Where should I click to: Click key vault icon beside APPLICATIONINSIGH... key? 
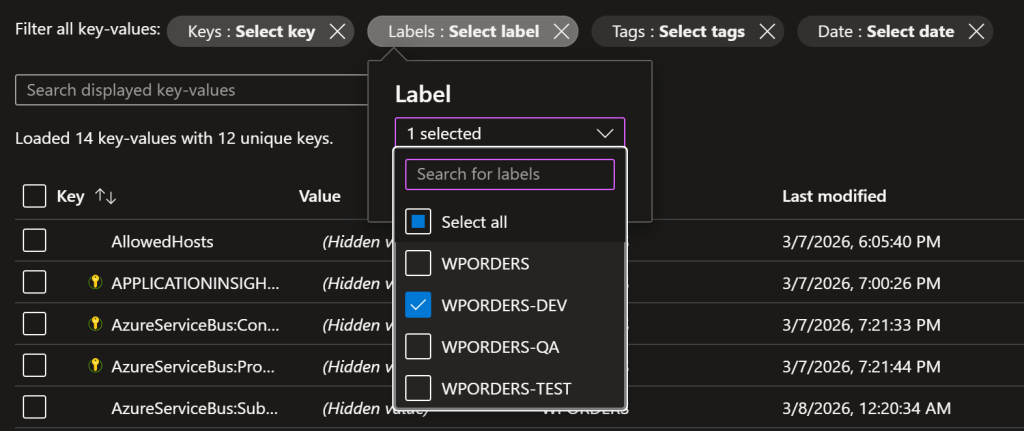tap(95, 282)
